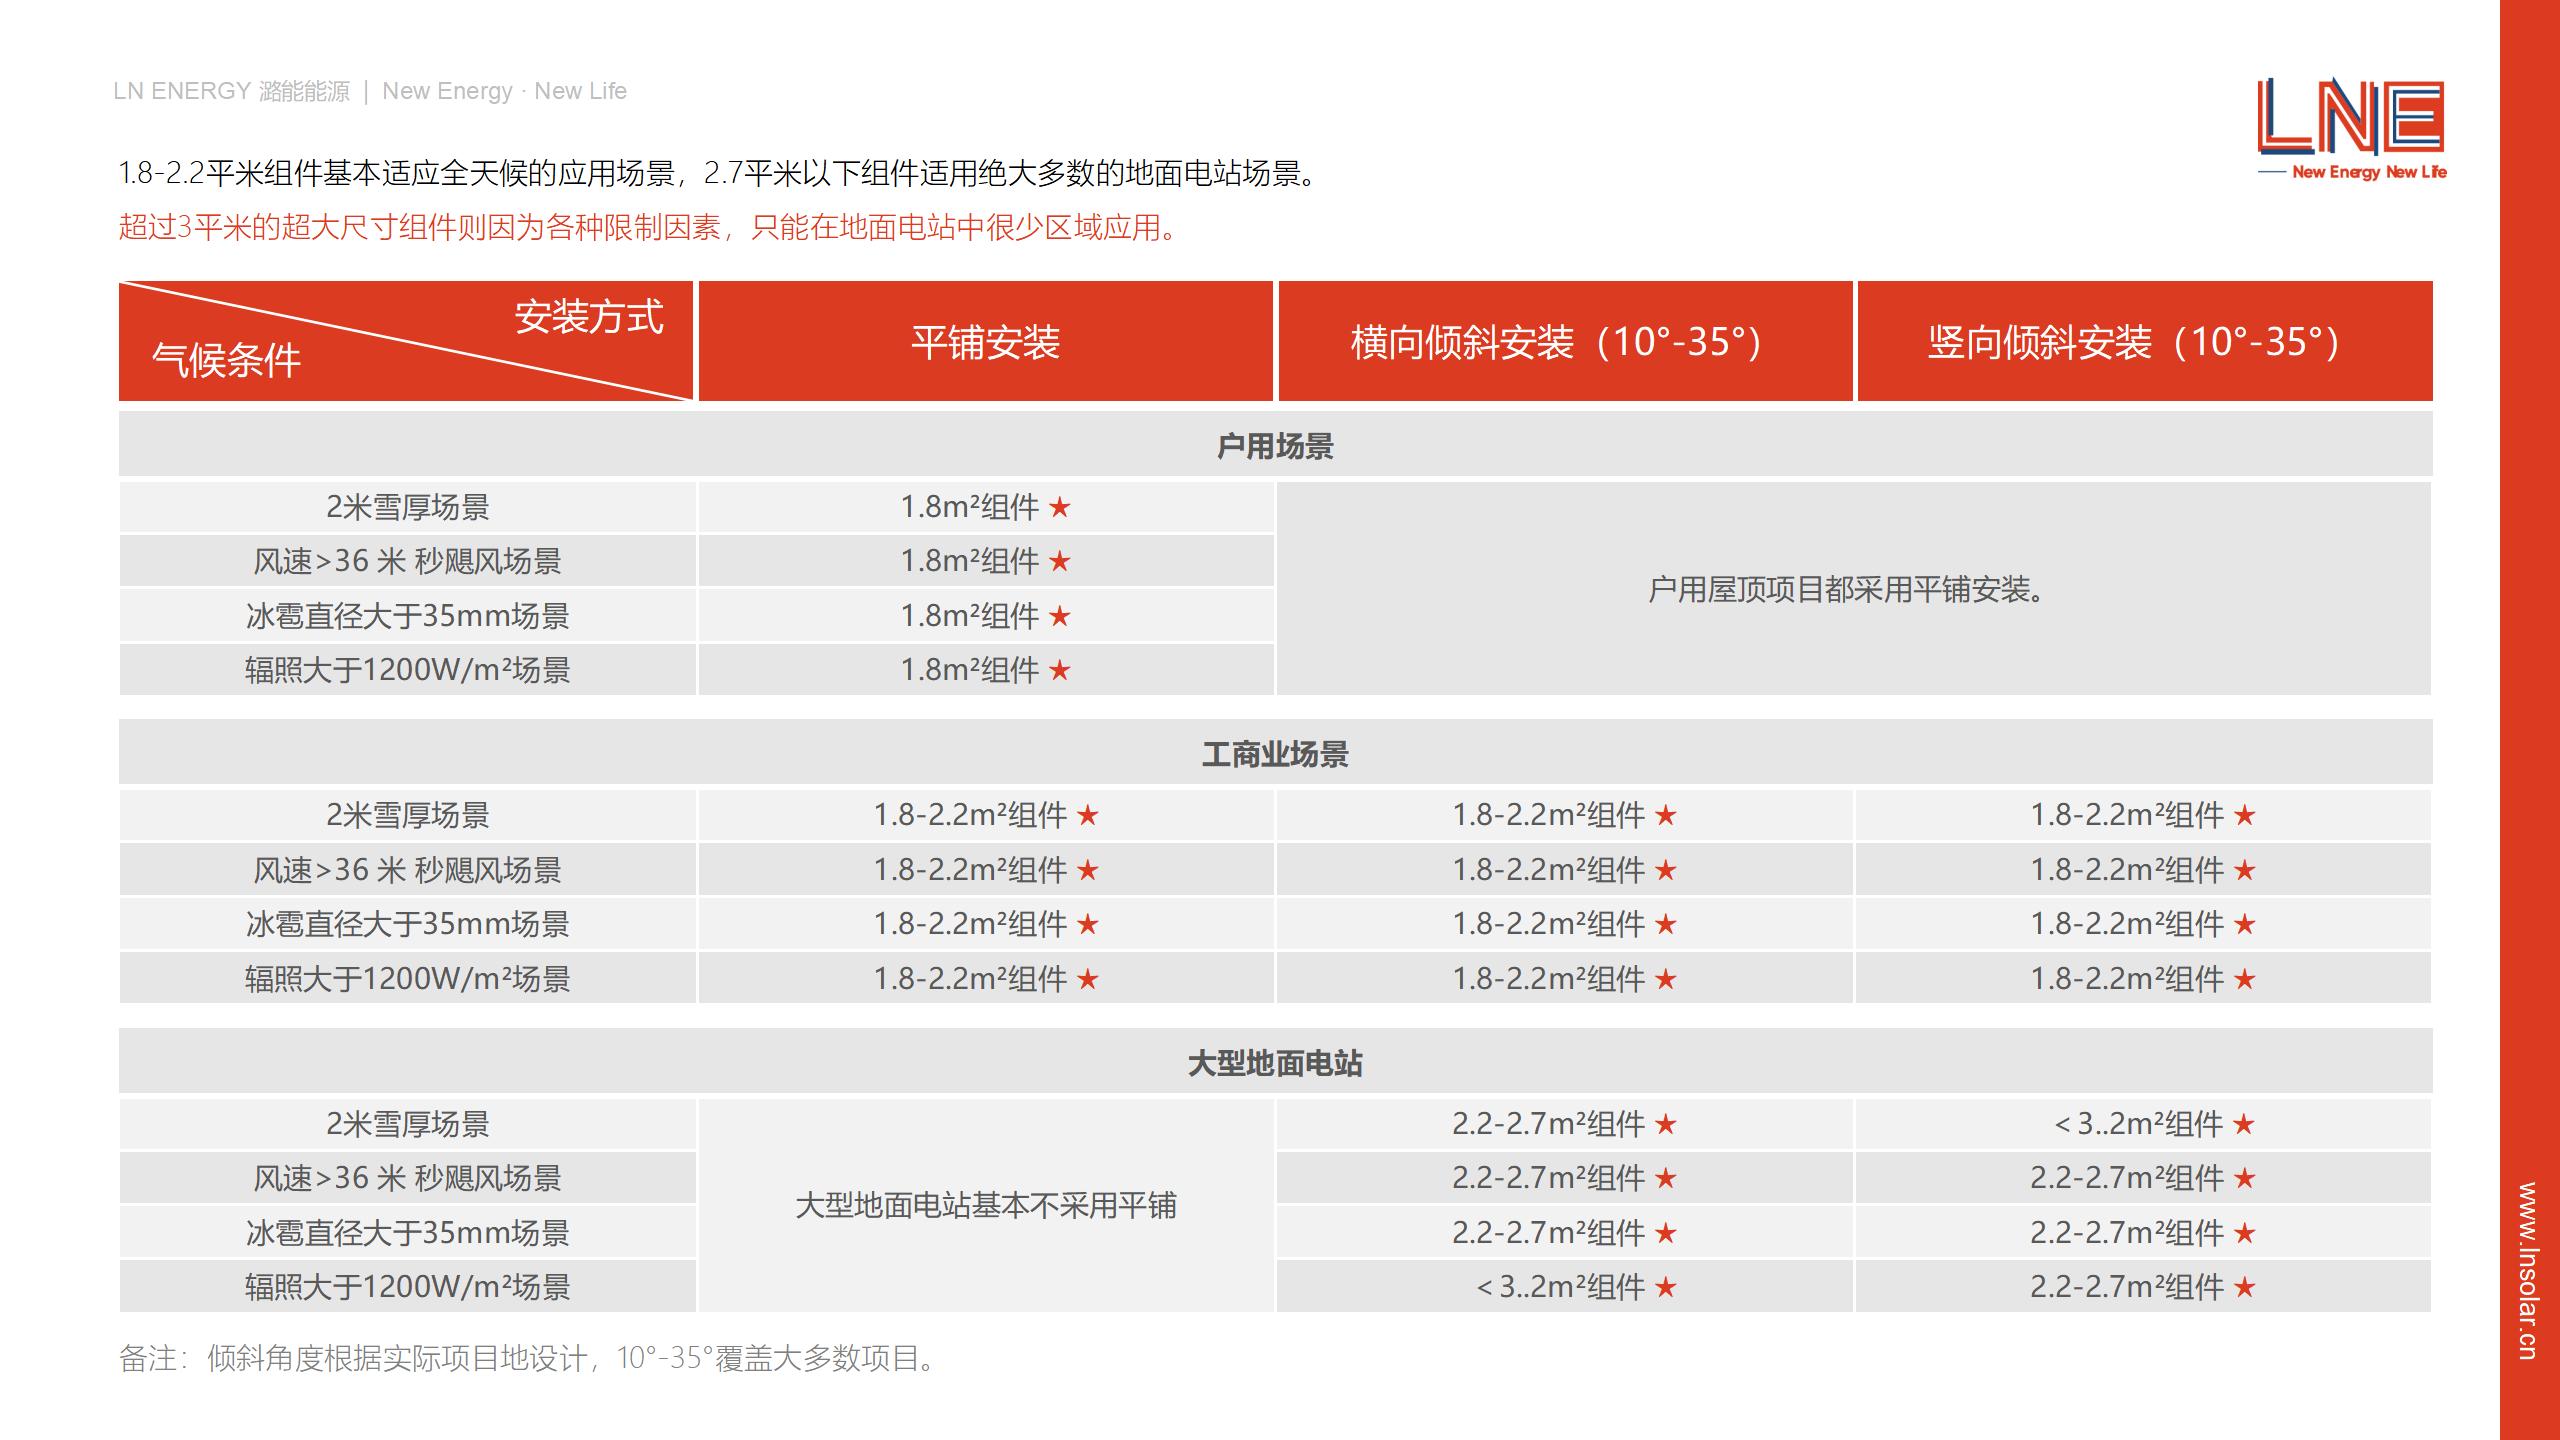Image resolution: width=2560 pixels, height=1440 pixels.
Task: Click '2米雪厚场景' under 工商业场景
Action: click(x=408, y=815)
